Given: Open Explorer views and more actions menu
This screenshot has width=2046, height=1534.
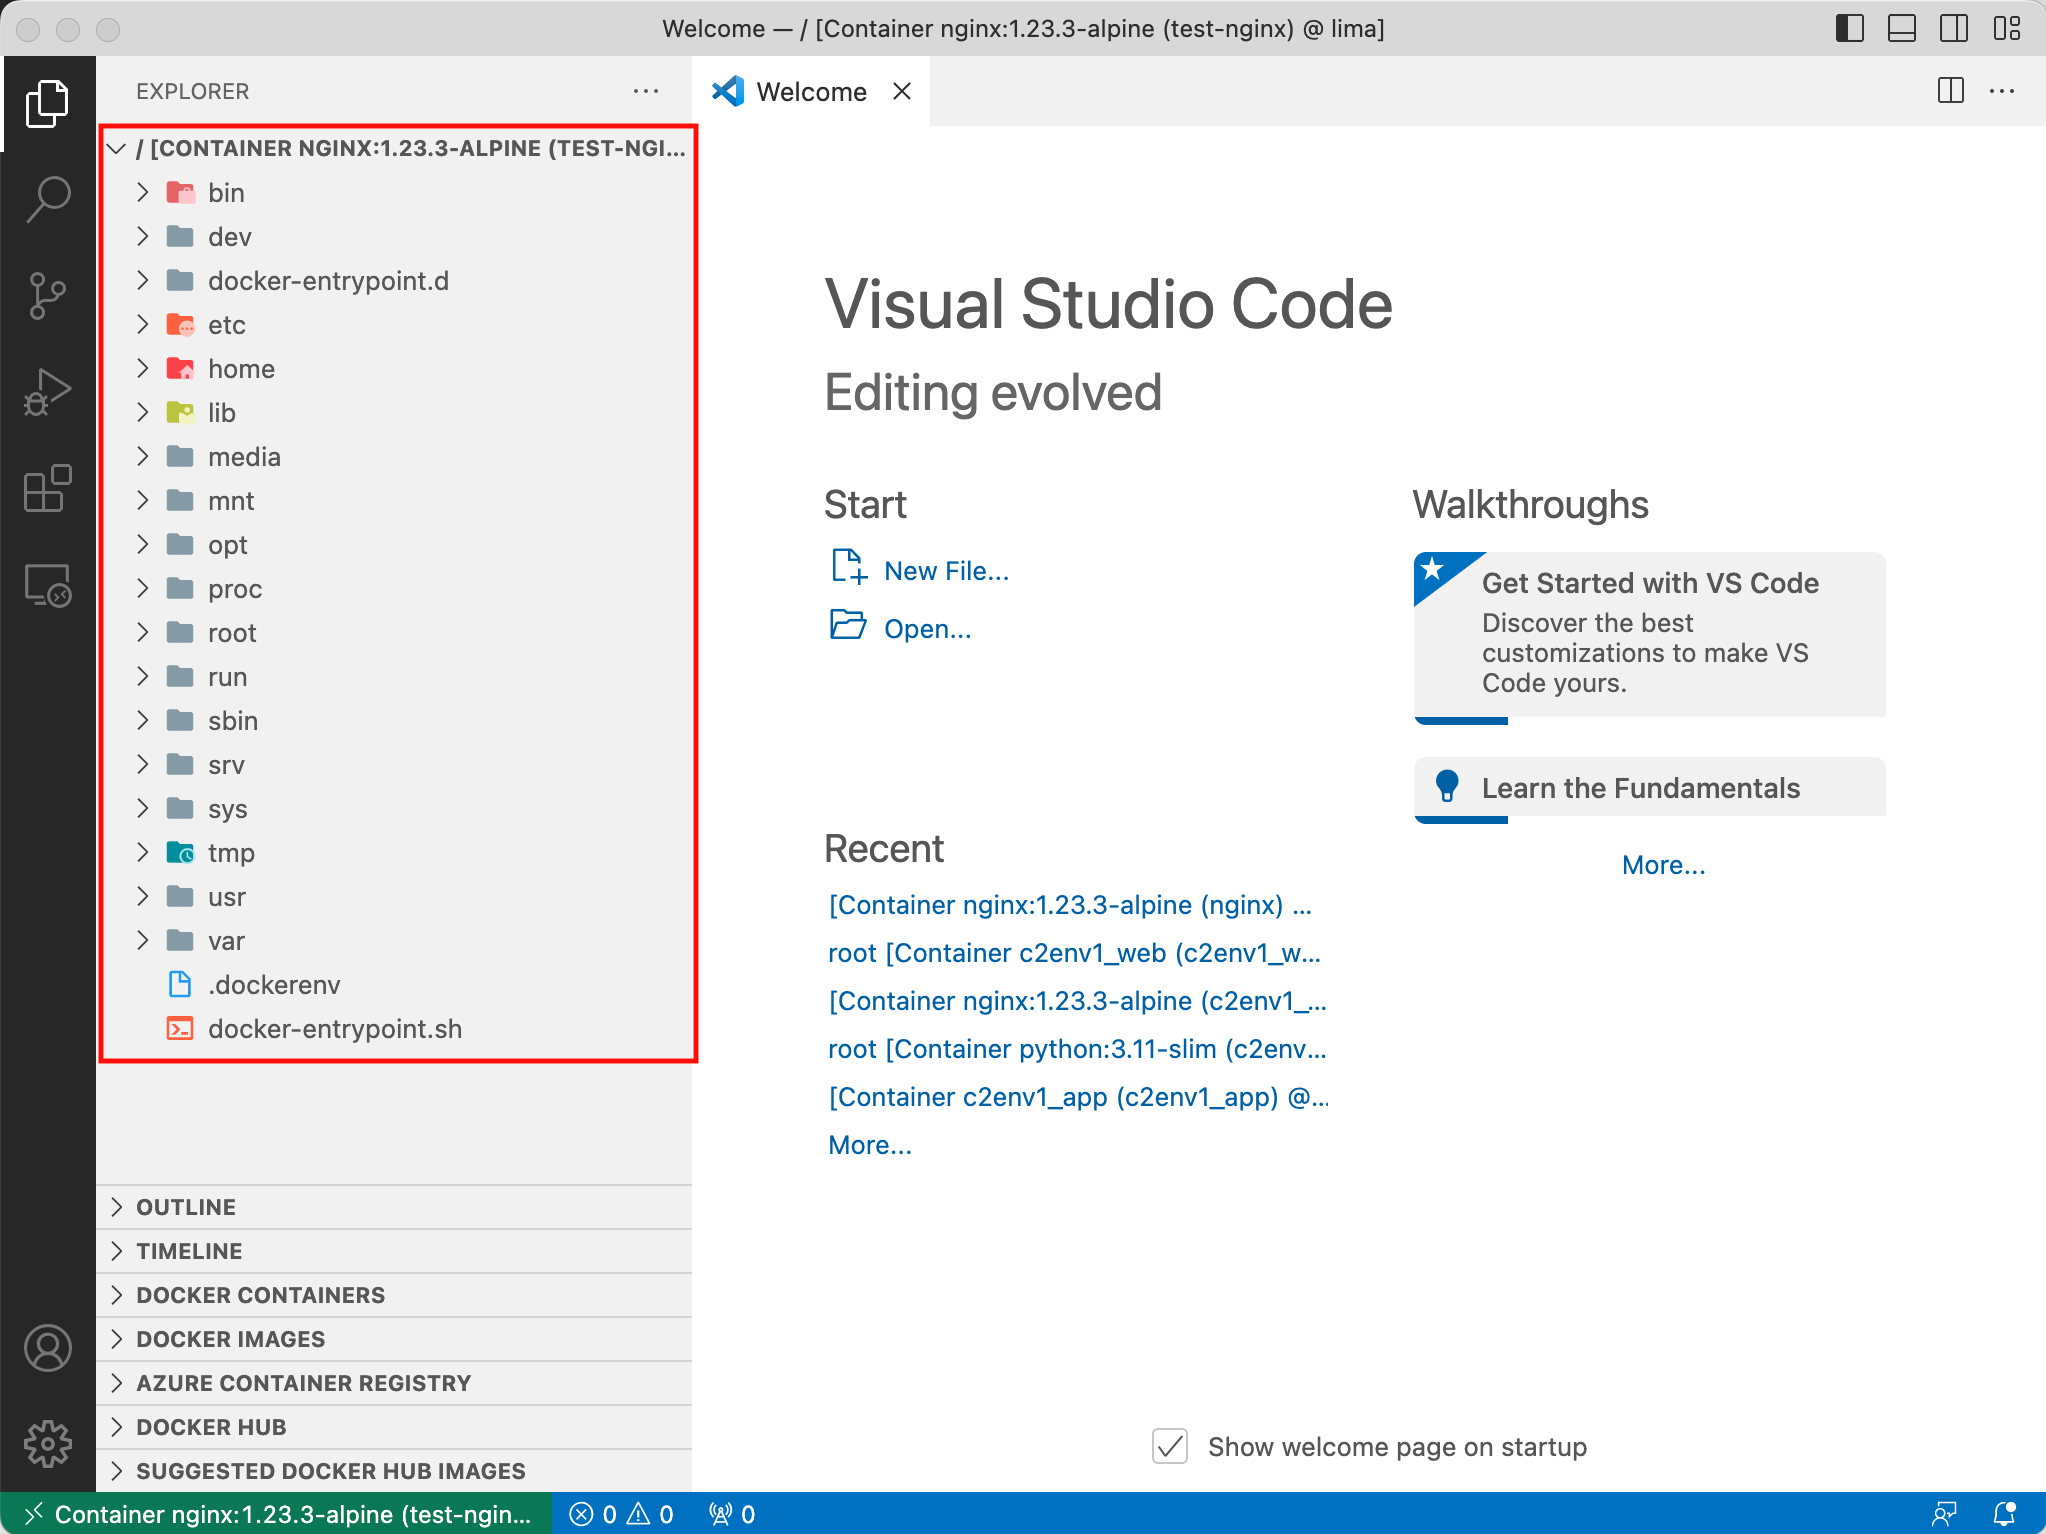Looking at the screenshot, I should (x=646, y=91).
